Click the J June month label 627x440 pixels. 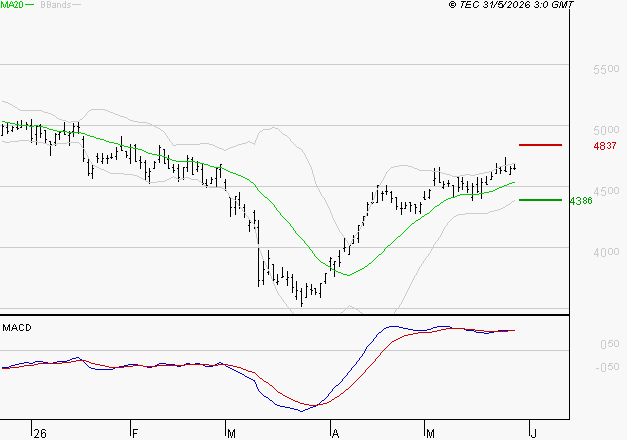533,434
